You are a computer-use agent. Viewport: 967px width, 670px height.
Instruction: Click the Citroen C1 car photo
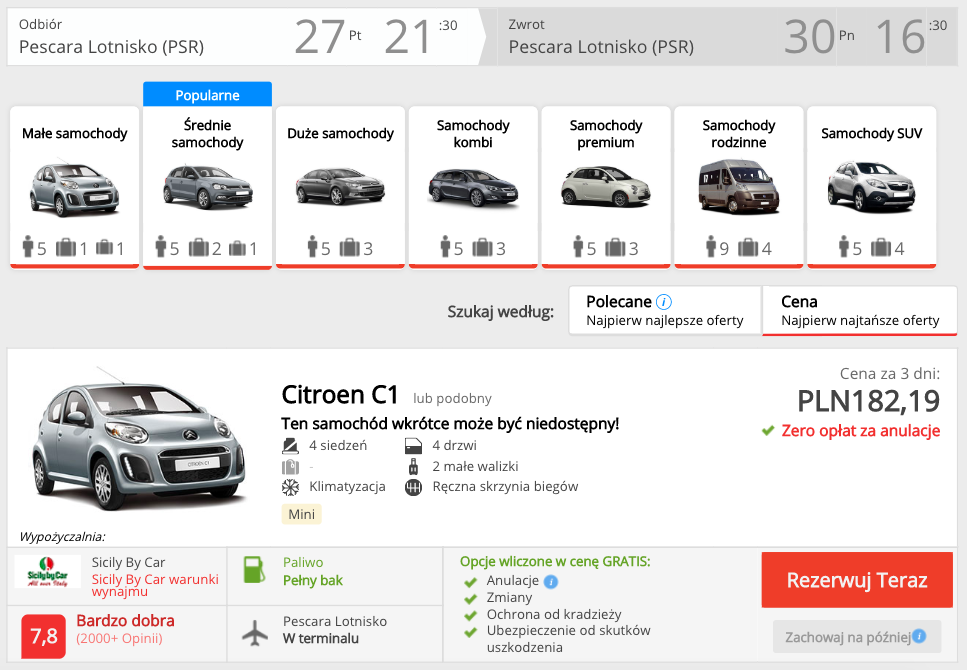(137, 440)
